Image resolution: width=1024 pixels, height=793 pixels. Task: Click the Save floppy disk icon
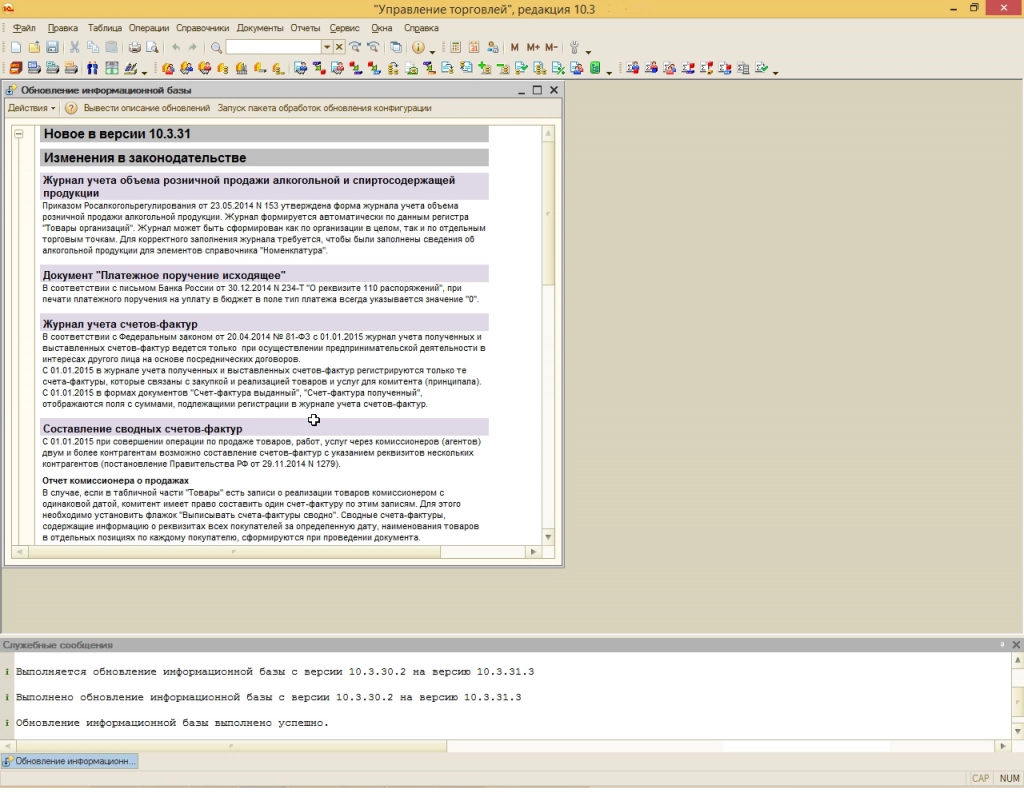(52, 47)
